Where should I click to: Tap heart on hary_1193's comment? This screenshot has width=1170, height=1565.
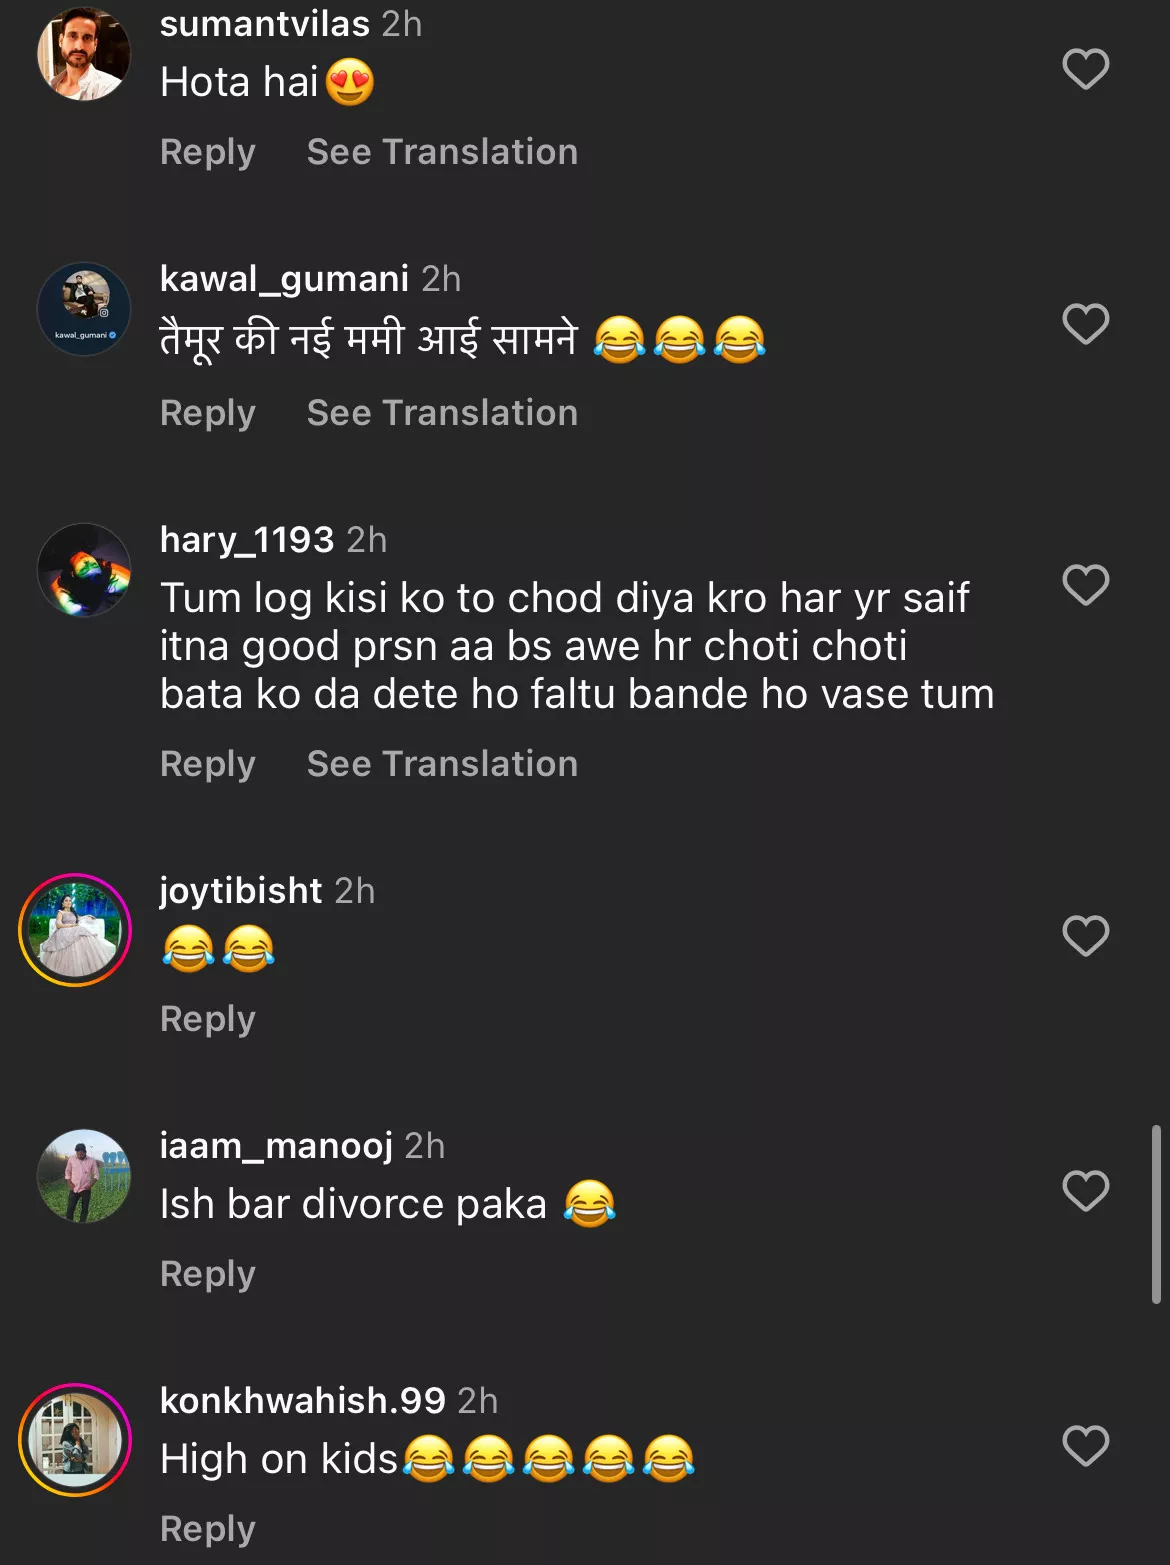tap(1085, 585)
